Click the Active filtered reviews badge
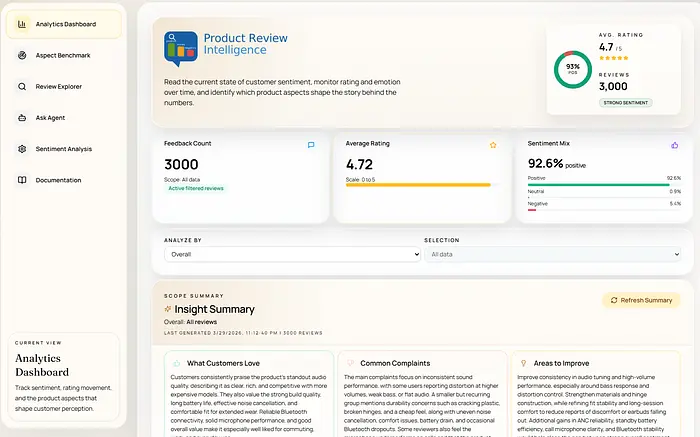700x437 pixels. (196, 188)
